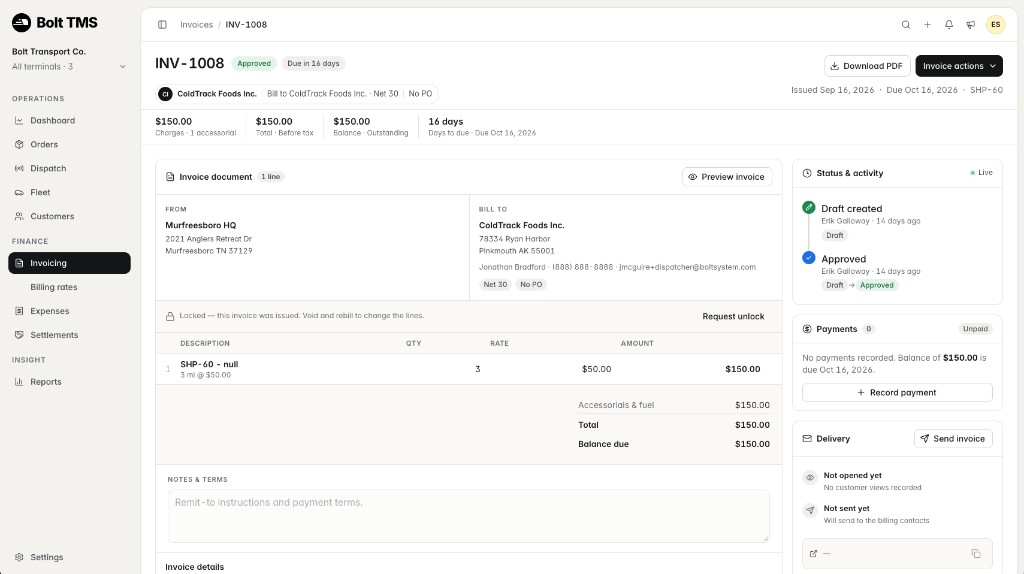Click the Record payment button
This screenshot has height=574, width=1024.
[897, 392]
